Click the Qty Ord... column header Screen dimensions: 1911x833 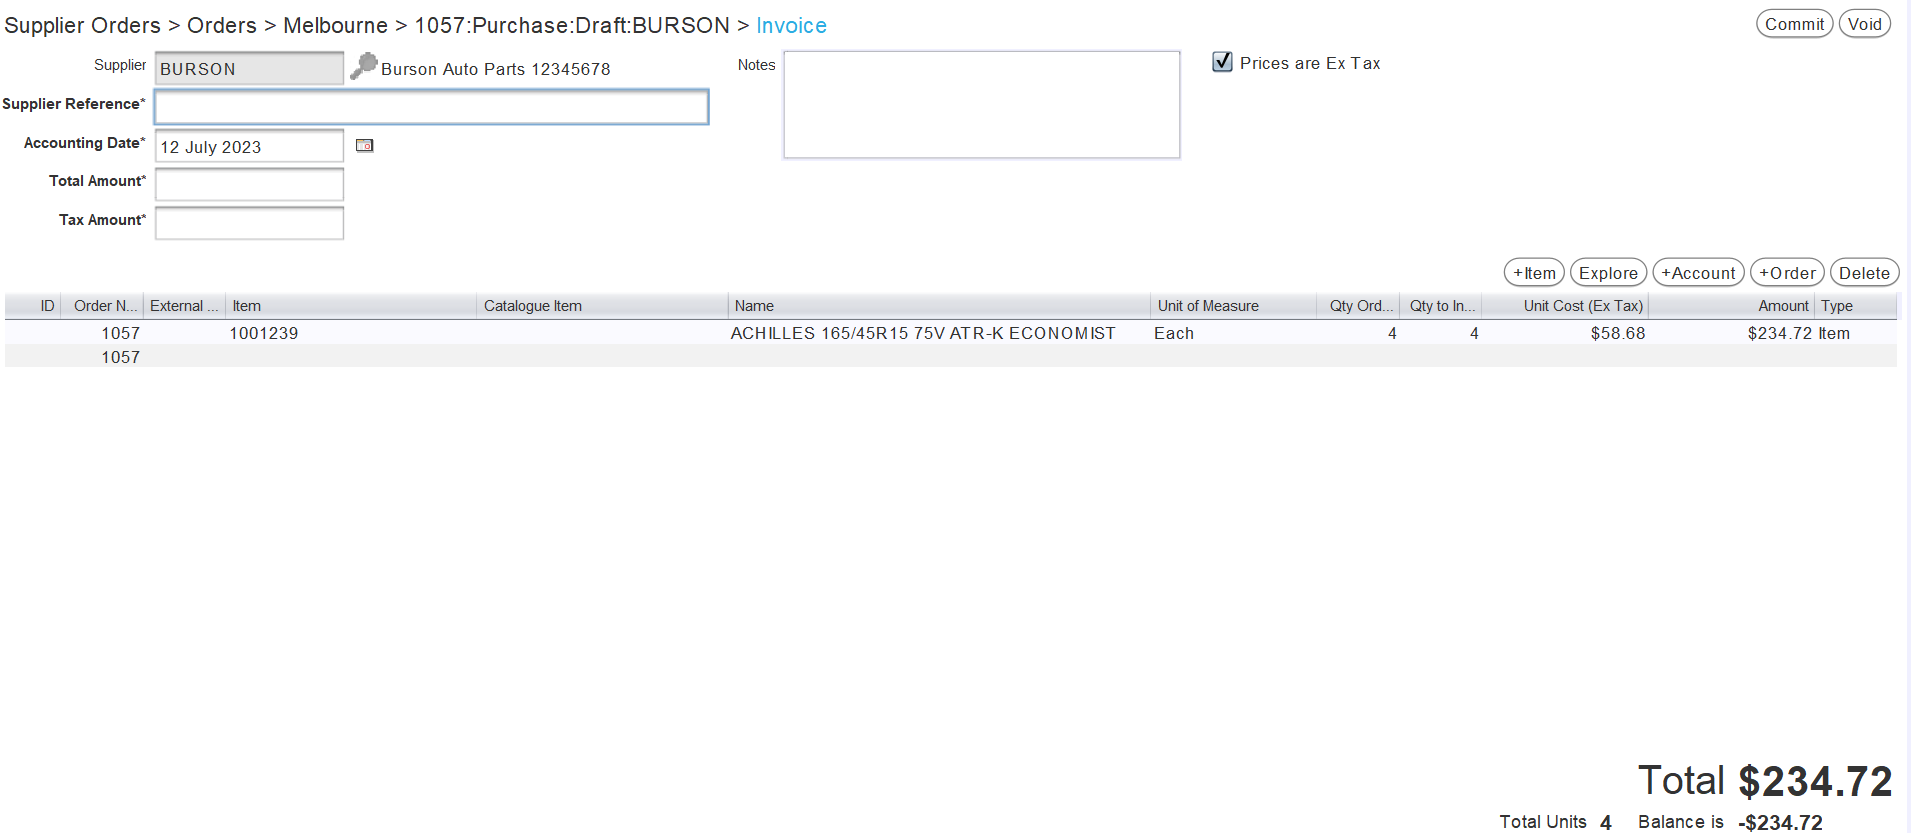tap(1360, 306)
